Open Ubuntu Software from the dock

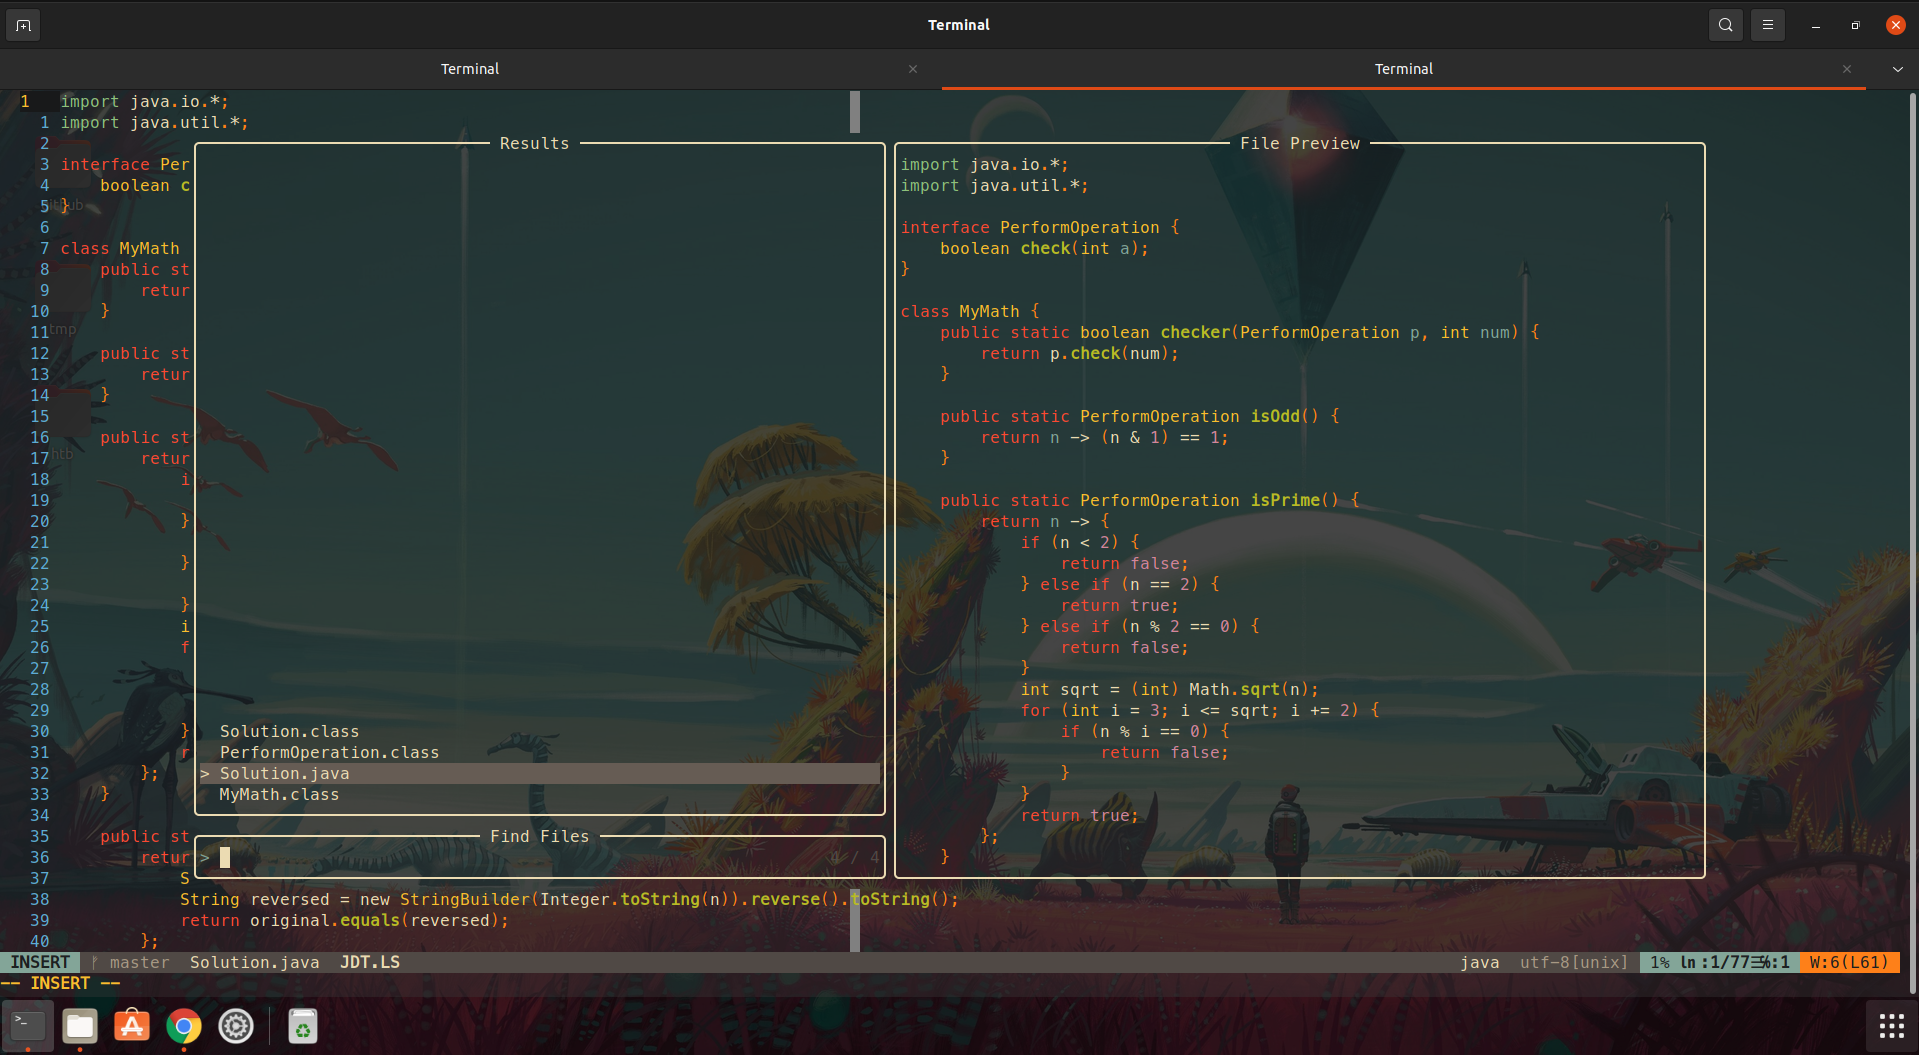coord(132,1026)
